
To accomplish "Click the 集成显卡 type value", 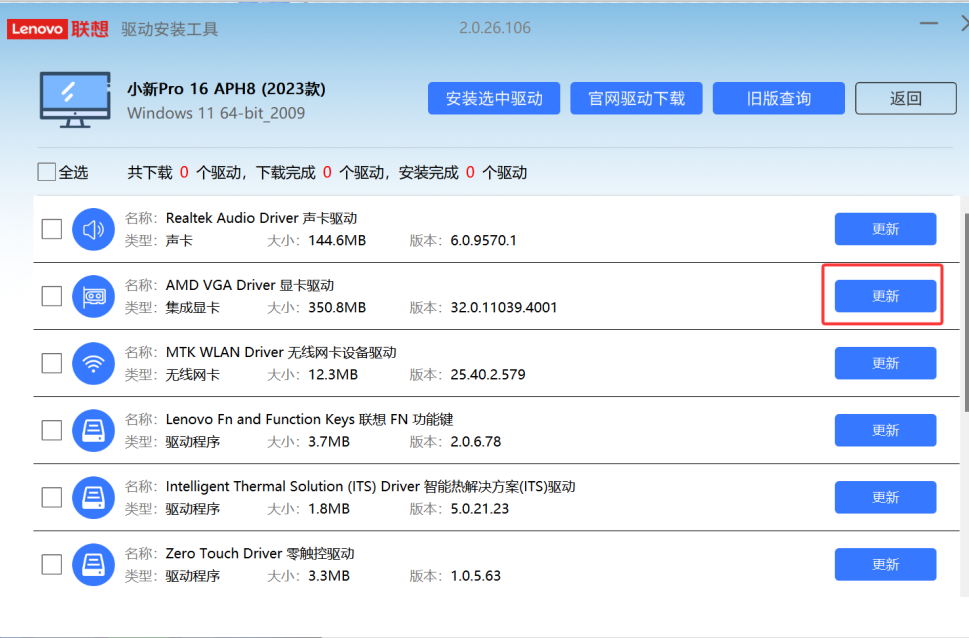I will tap(192, 308).
